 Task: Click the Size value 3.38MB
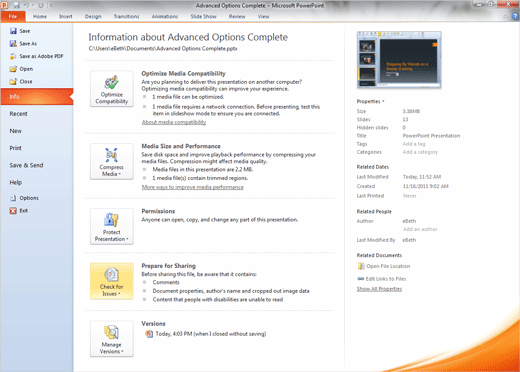[411, 111]
